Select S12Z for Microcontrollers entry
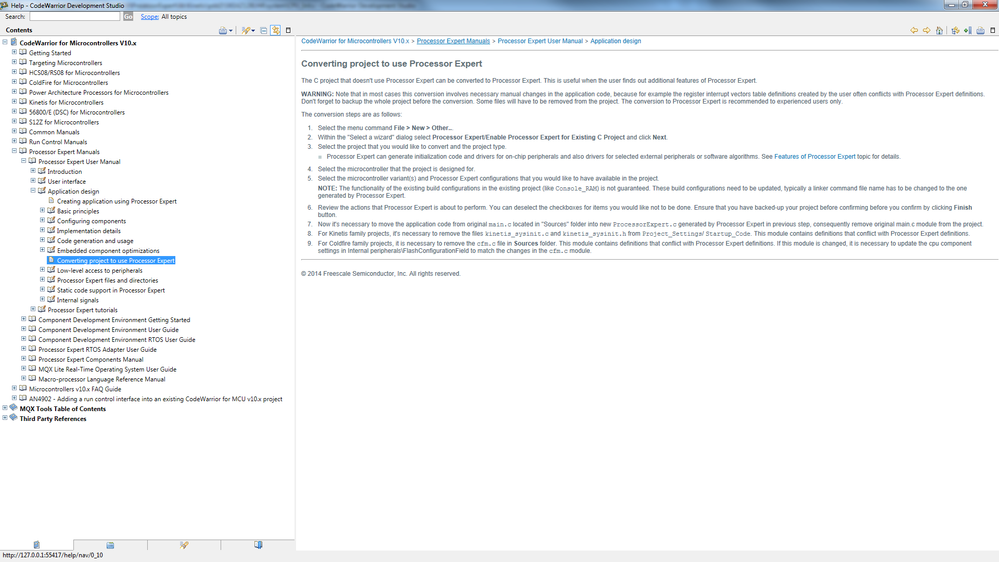This screenshot has width=999, height=562. coord(64,122)
